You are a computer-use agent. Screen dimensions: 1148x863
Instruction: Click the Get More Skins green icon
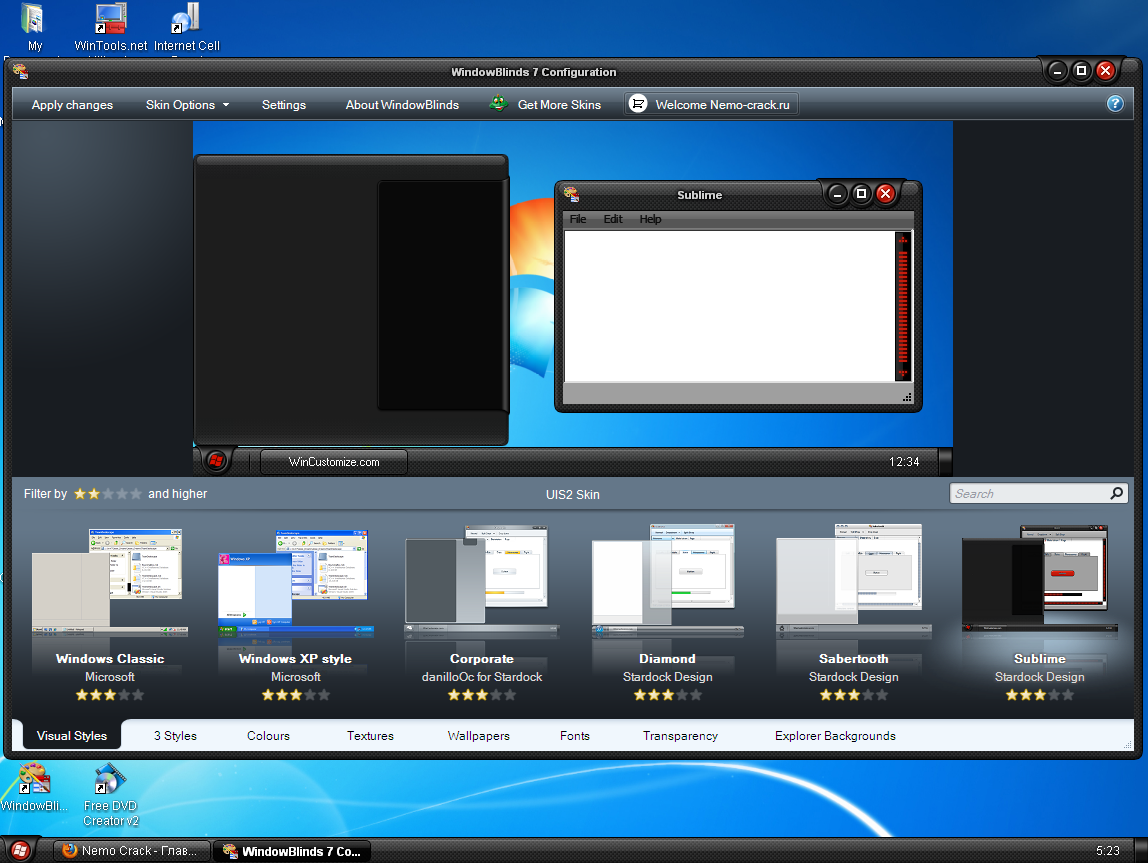tap(499, 103)
